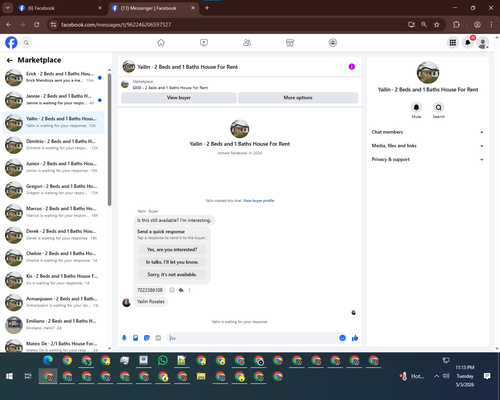Choose a GIF icon
Screen dimensions: 500x400
coord(158,338)
